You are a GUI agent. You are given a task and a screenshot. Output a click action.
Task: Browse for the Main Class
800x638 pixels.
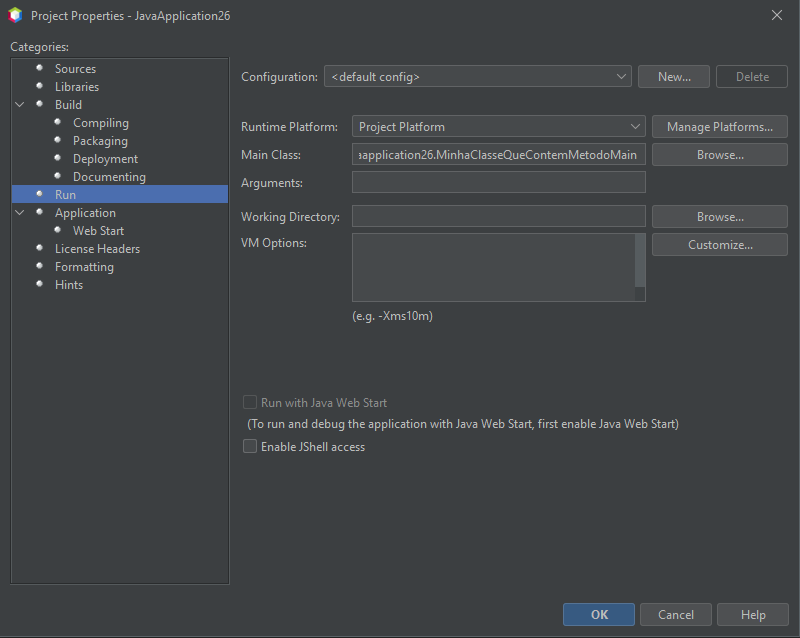pos(720,155)
